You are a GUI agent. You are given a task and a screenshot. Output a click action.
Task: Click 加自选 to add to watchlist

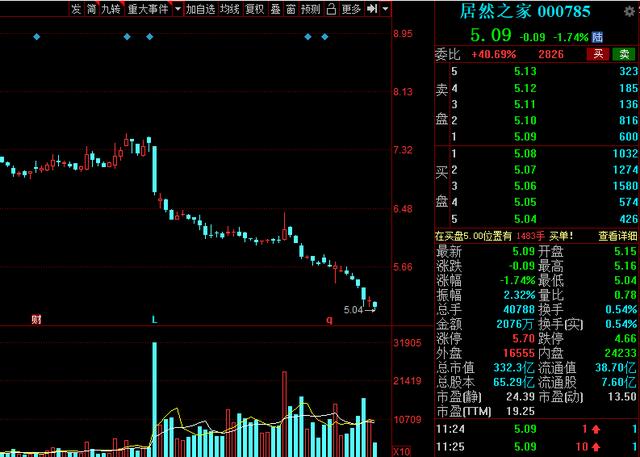click(x=200, y=9)
